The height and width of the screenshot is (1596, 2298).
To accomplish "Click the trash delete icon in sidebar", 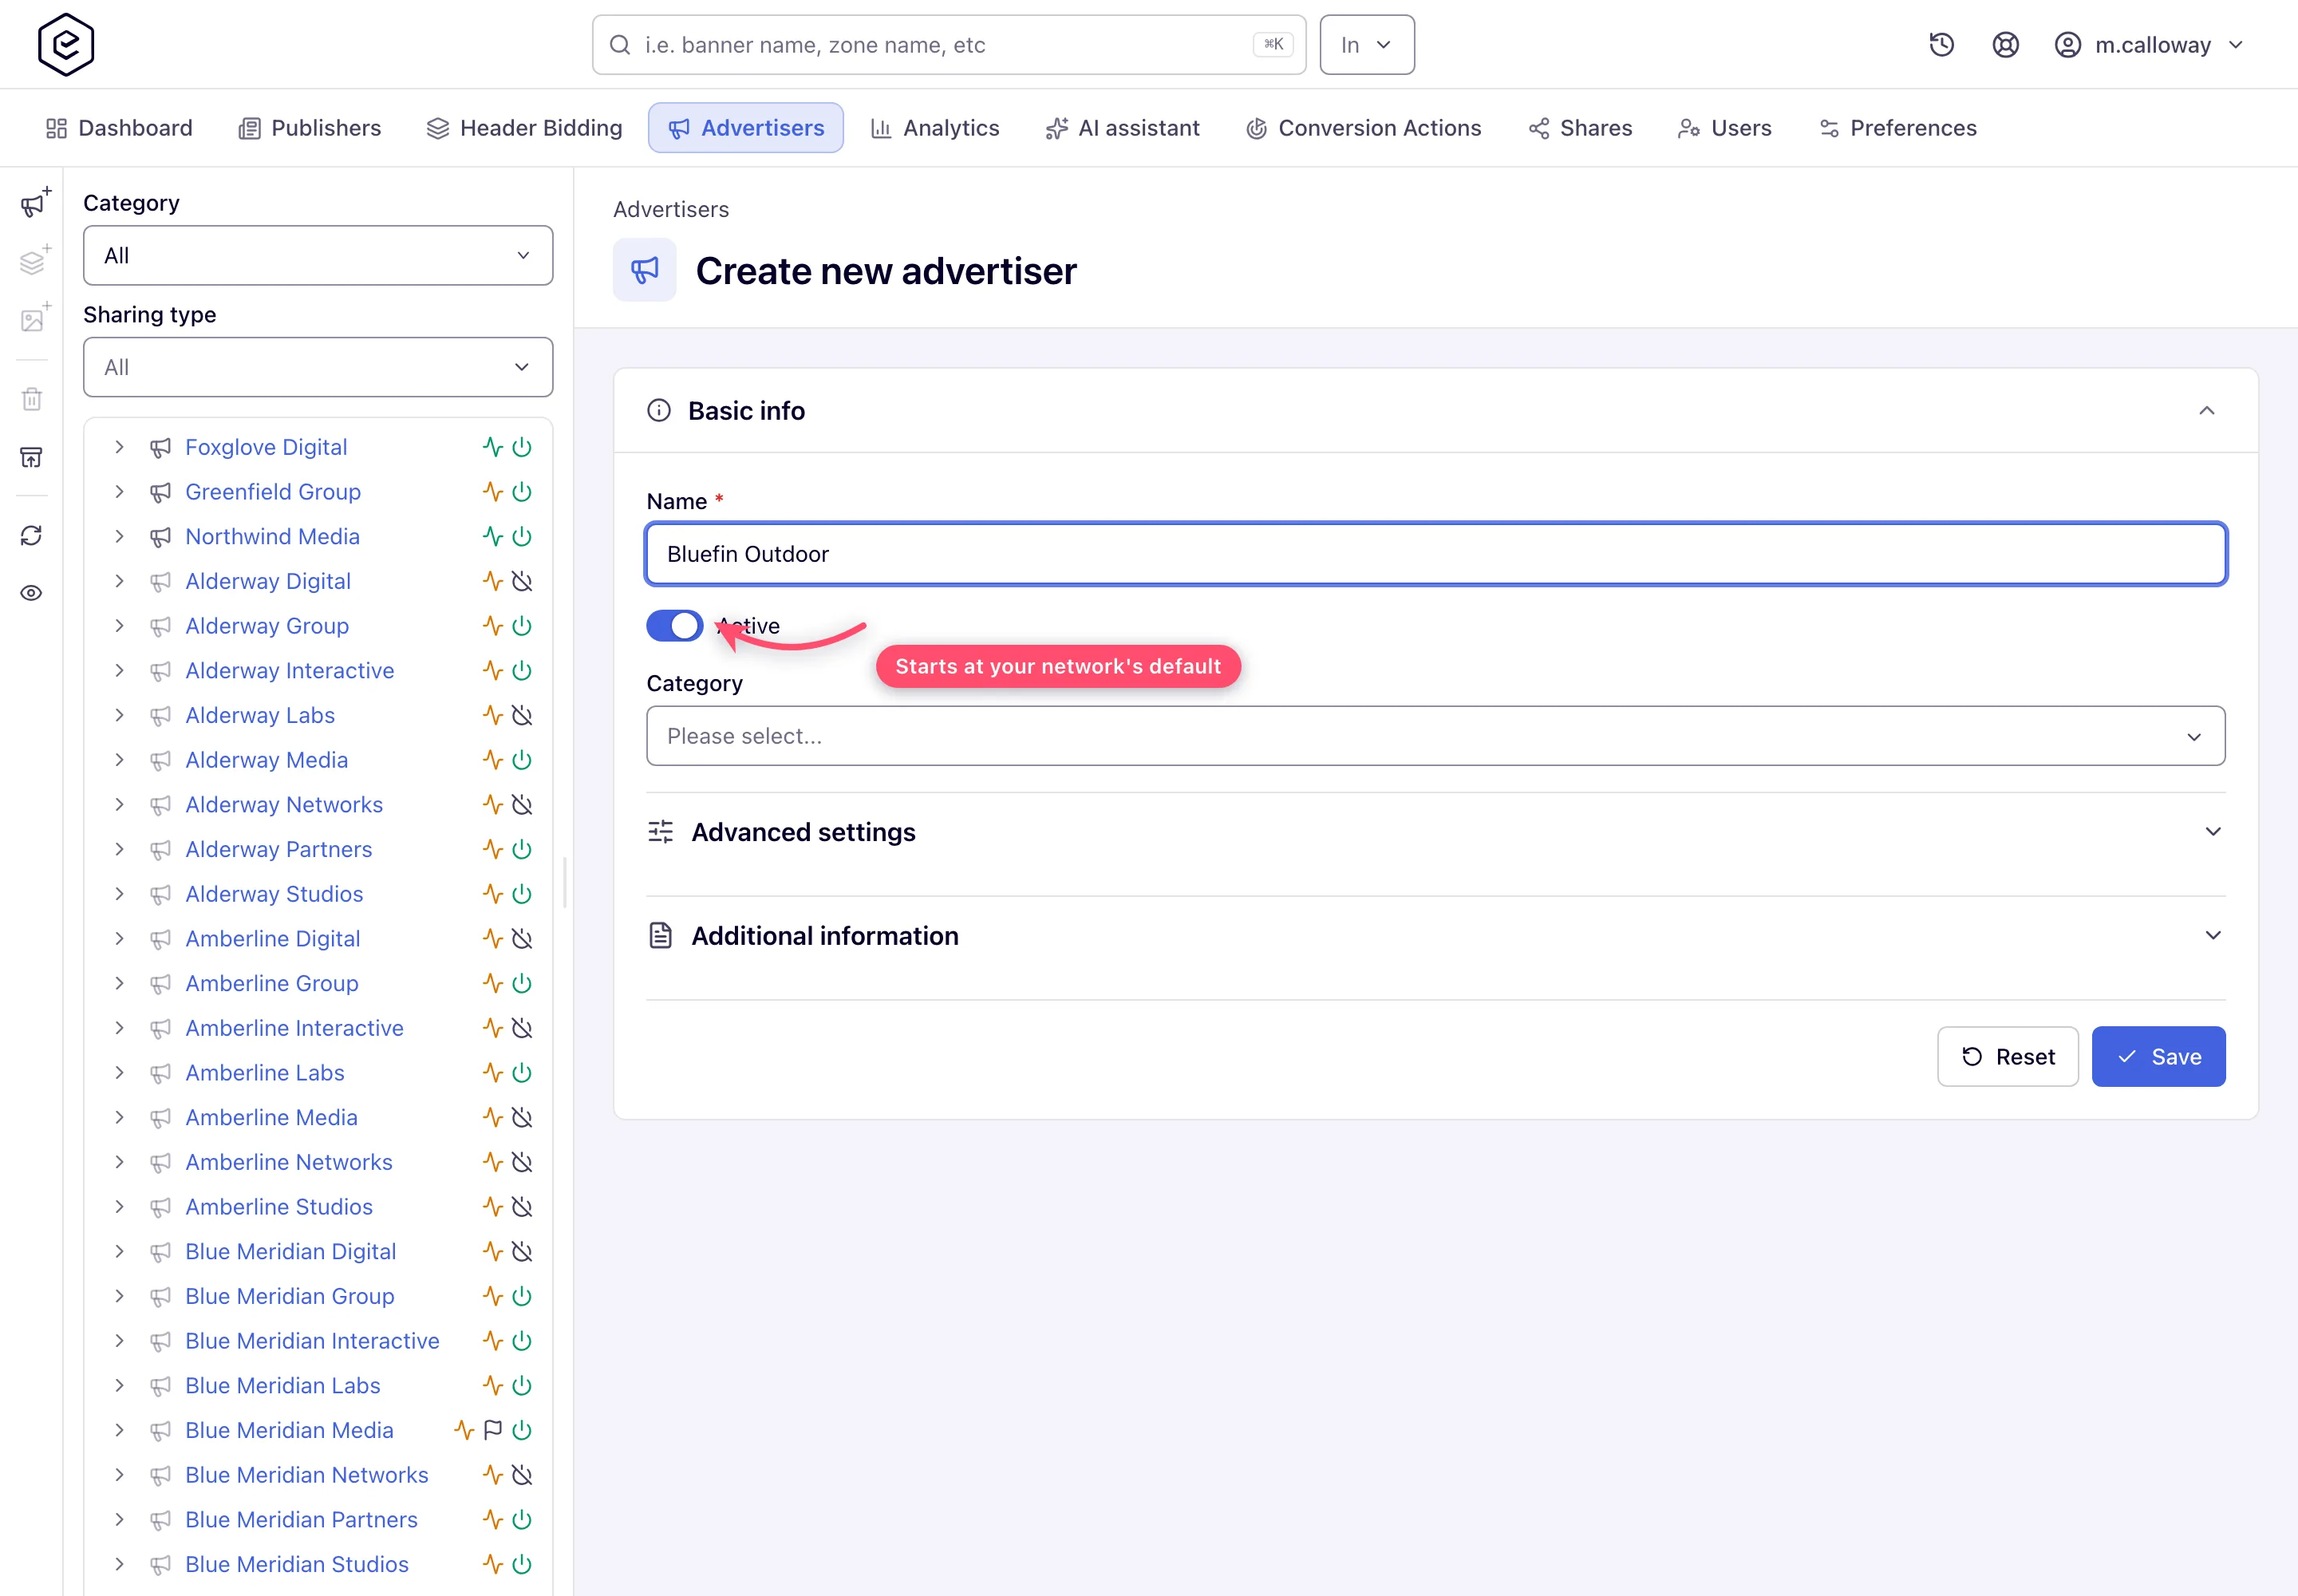I will coord(32,400).
